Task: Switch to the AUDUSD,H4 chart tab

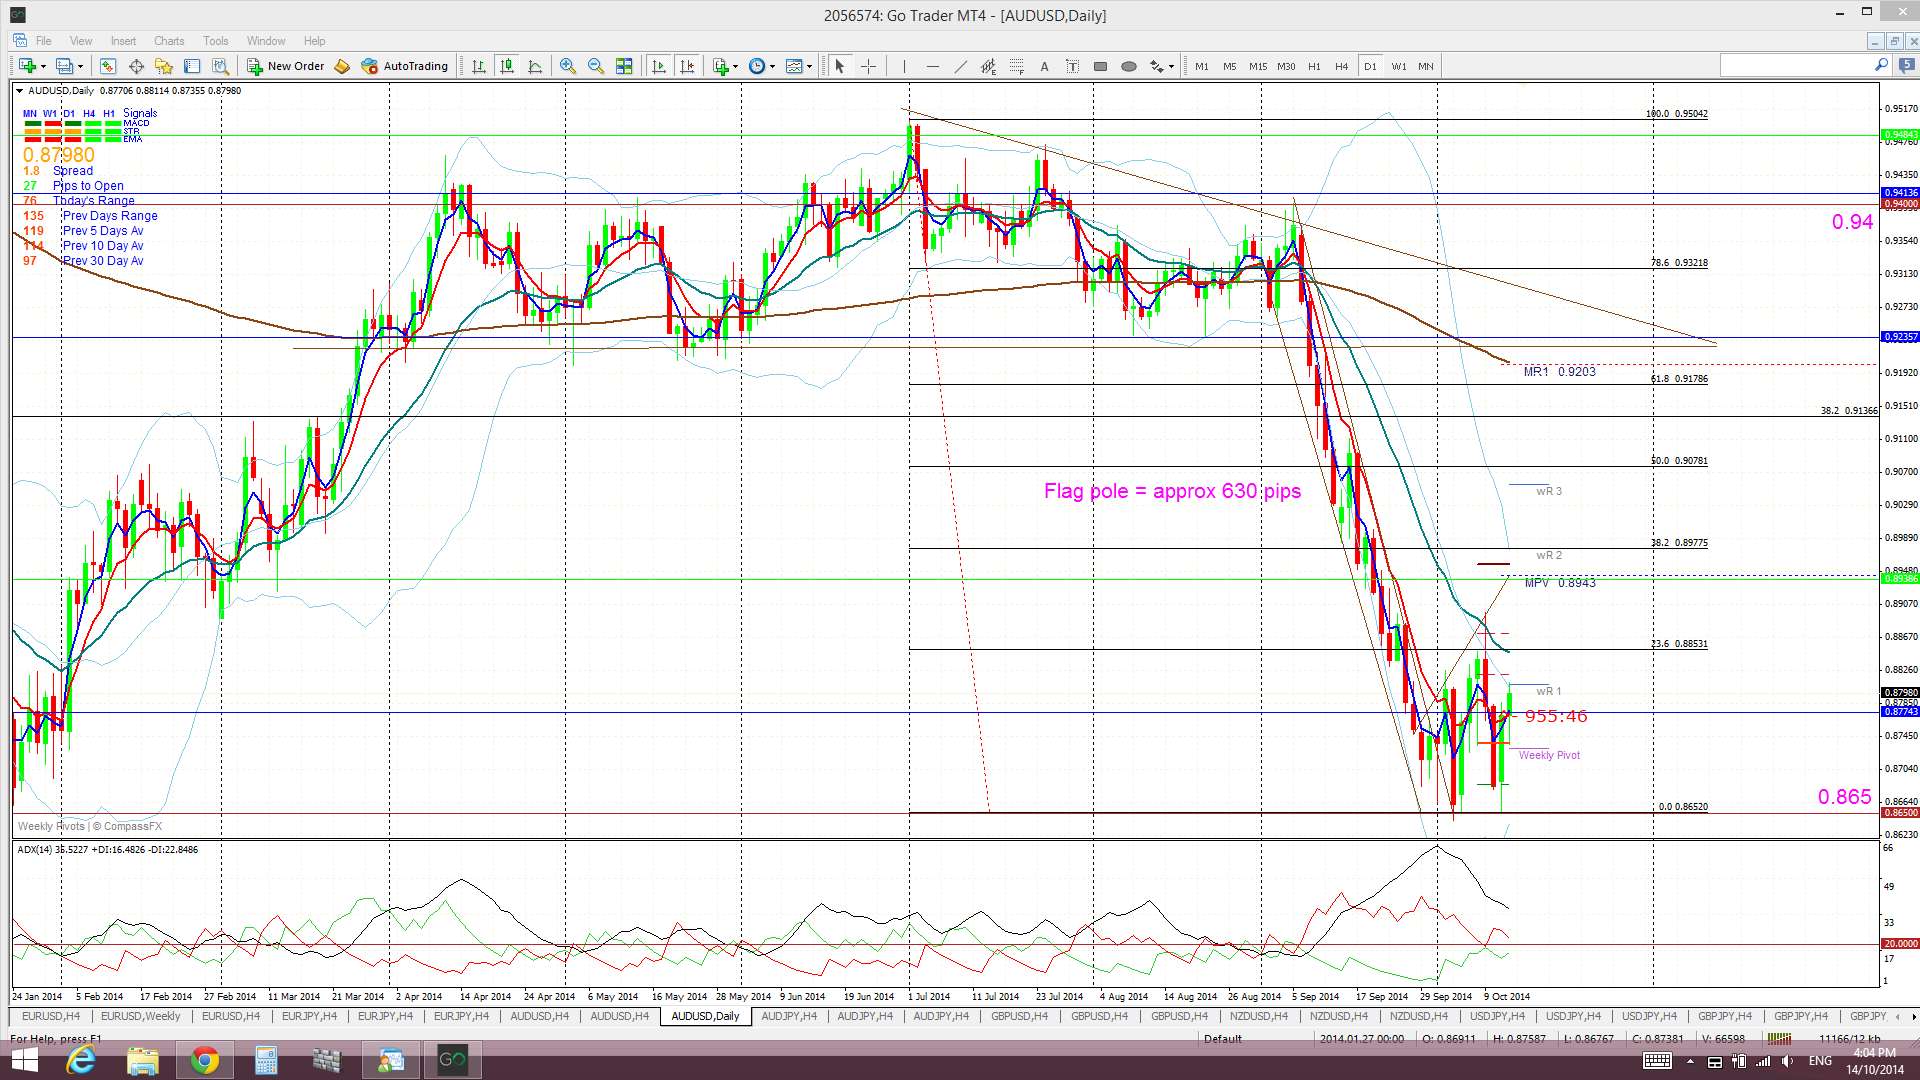Action: (539, 1016)
